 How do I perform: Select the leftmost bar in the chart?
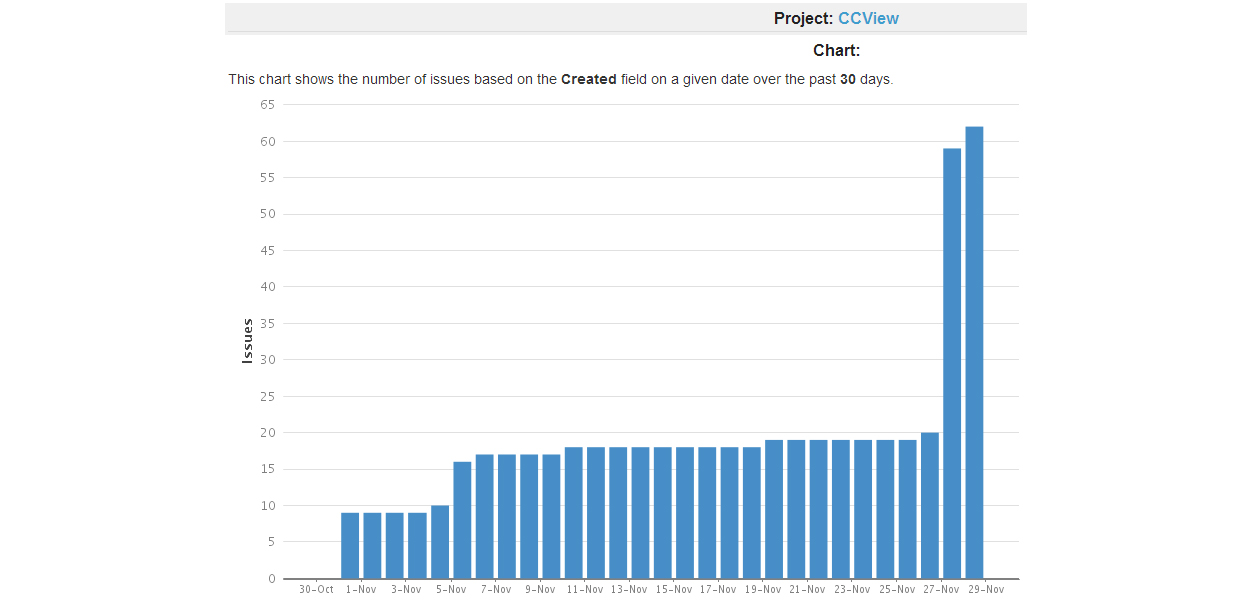coord(350,545)
